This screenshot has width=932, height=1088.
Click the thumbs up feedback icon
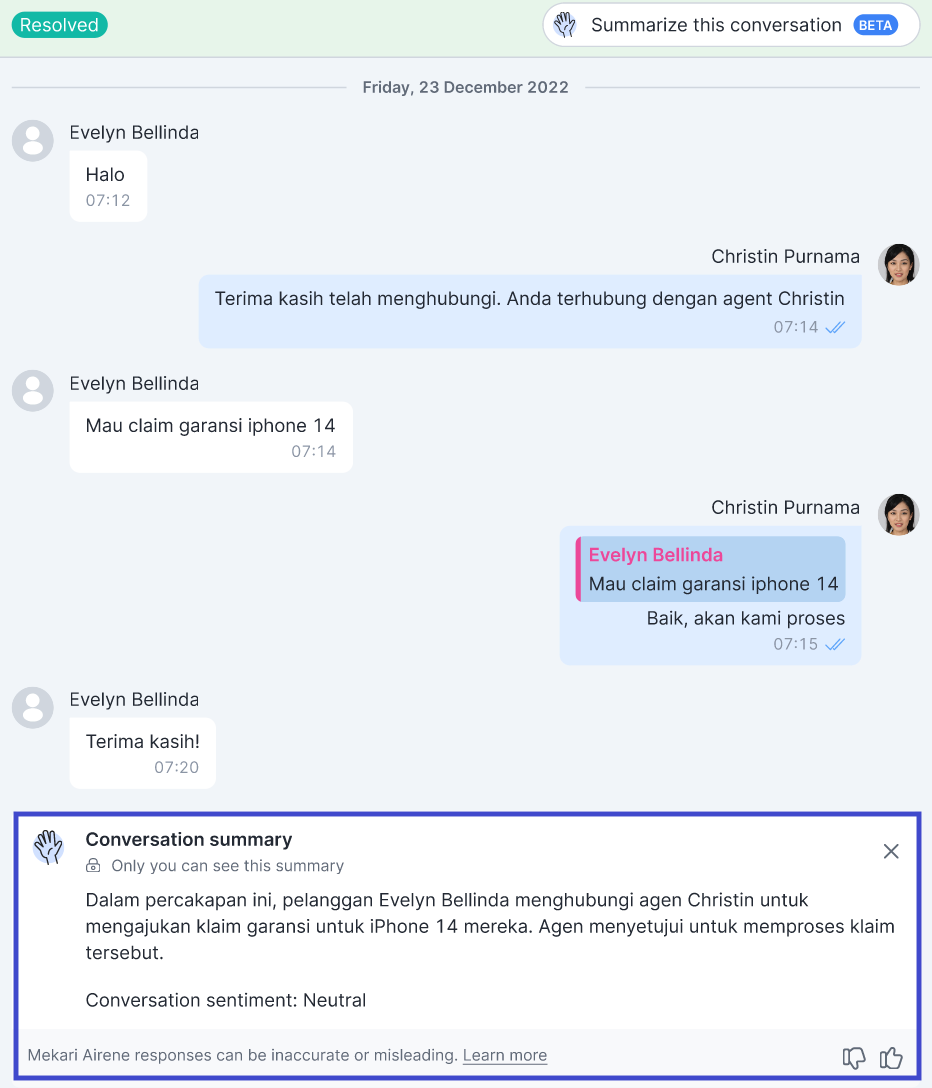pyautogui.click(x=891, y=1057)
